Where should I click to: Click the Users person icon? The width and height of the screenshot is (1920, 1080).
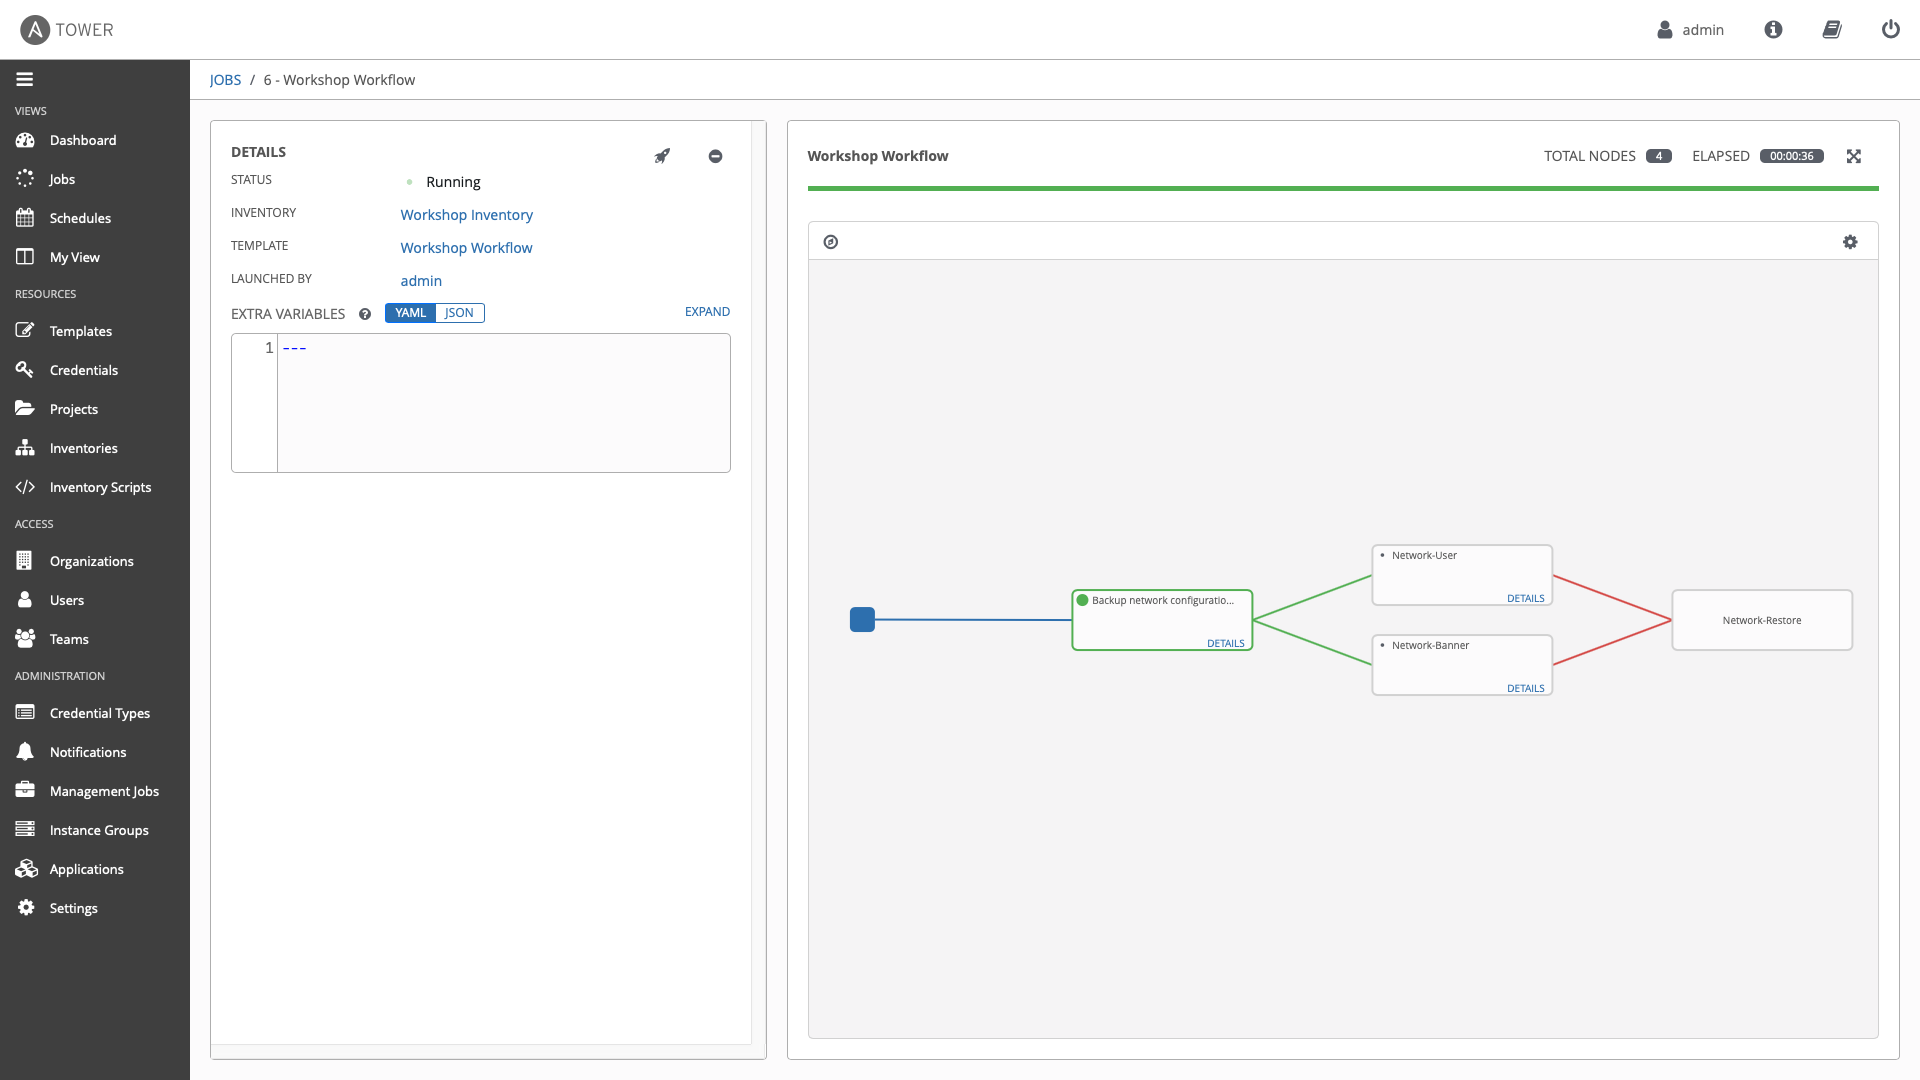(25, 599)
